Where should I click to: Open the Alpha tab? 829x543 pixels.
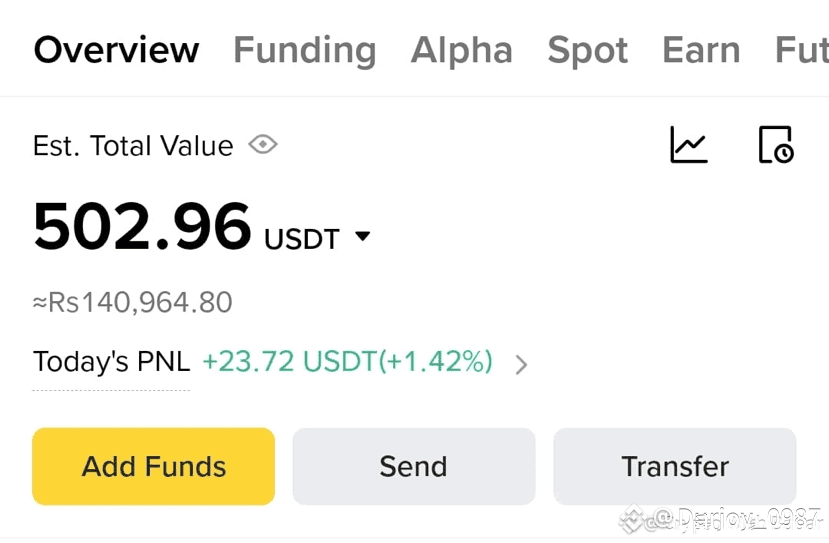pyautogui.click(x=461, y=50)
